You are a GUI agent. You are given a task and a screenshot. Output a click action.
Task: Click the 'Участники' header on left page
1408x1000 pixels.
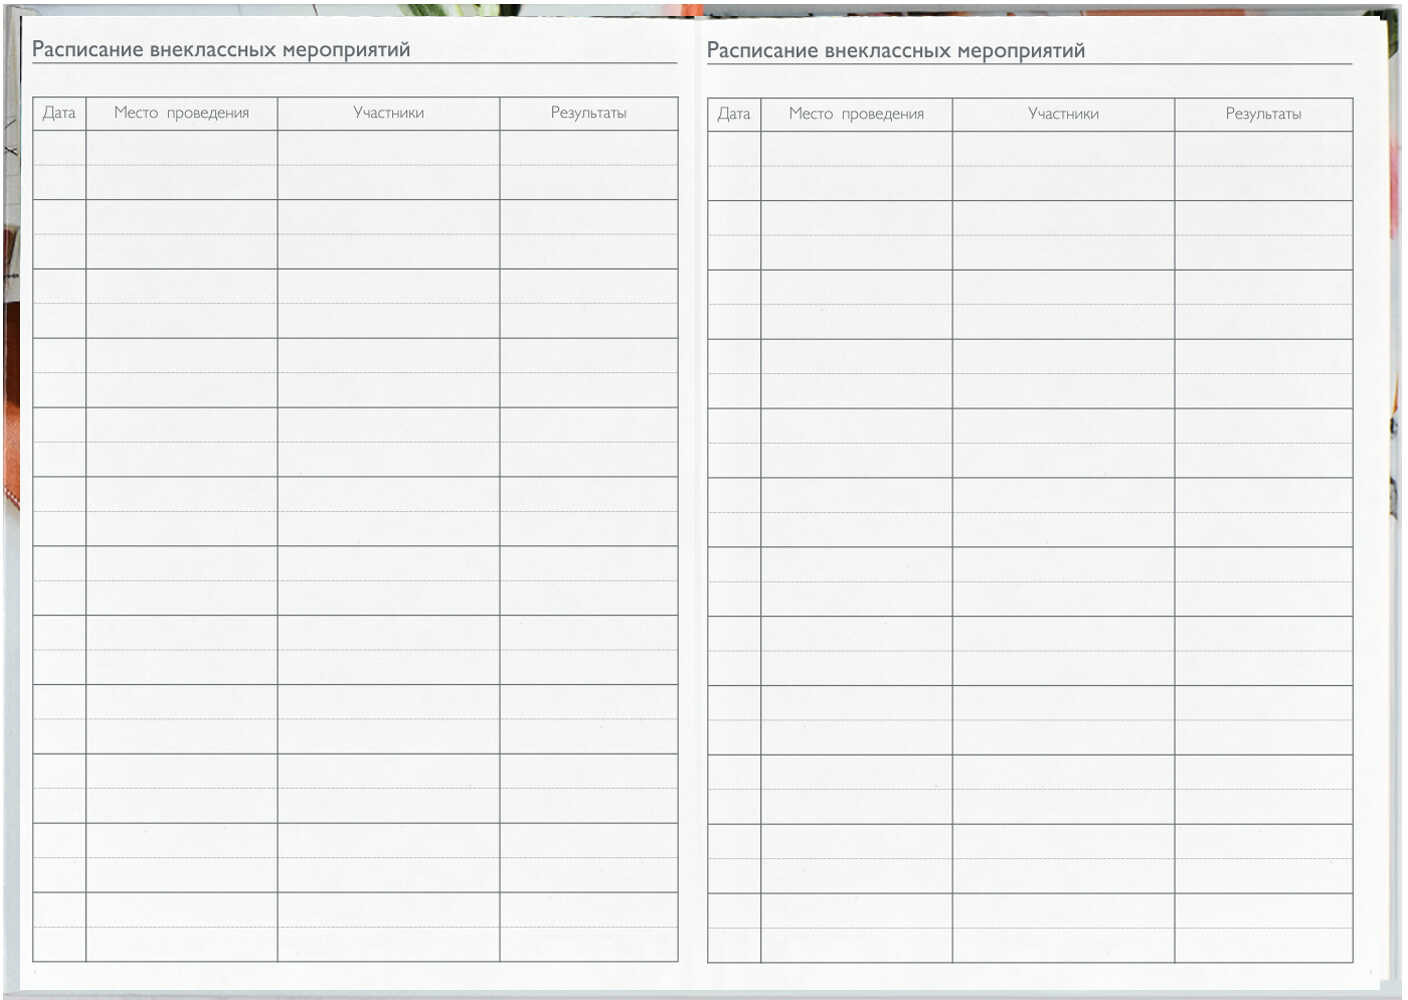[388, 113]
